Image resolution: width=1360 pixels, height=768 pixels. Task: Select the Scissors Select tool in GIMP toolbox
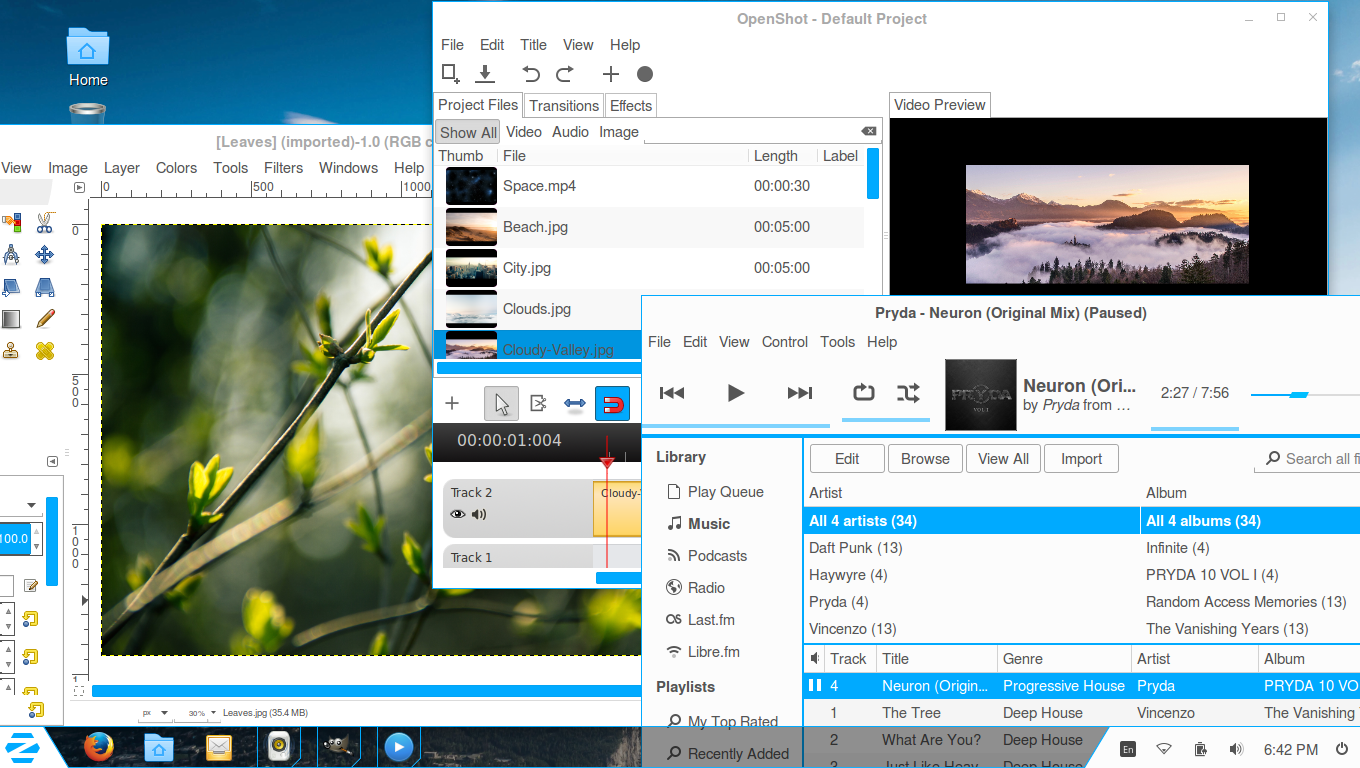44,222
